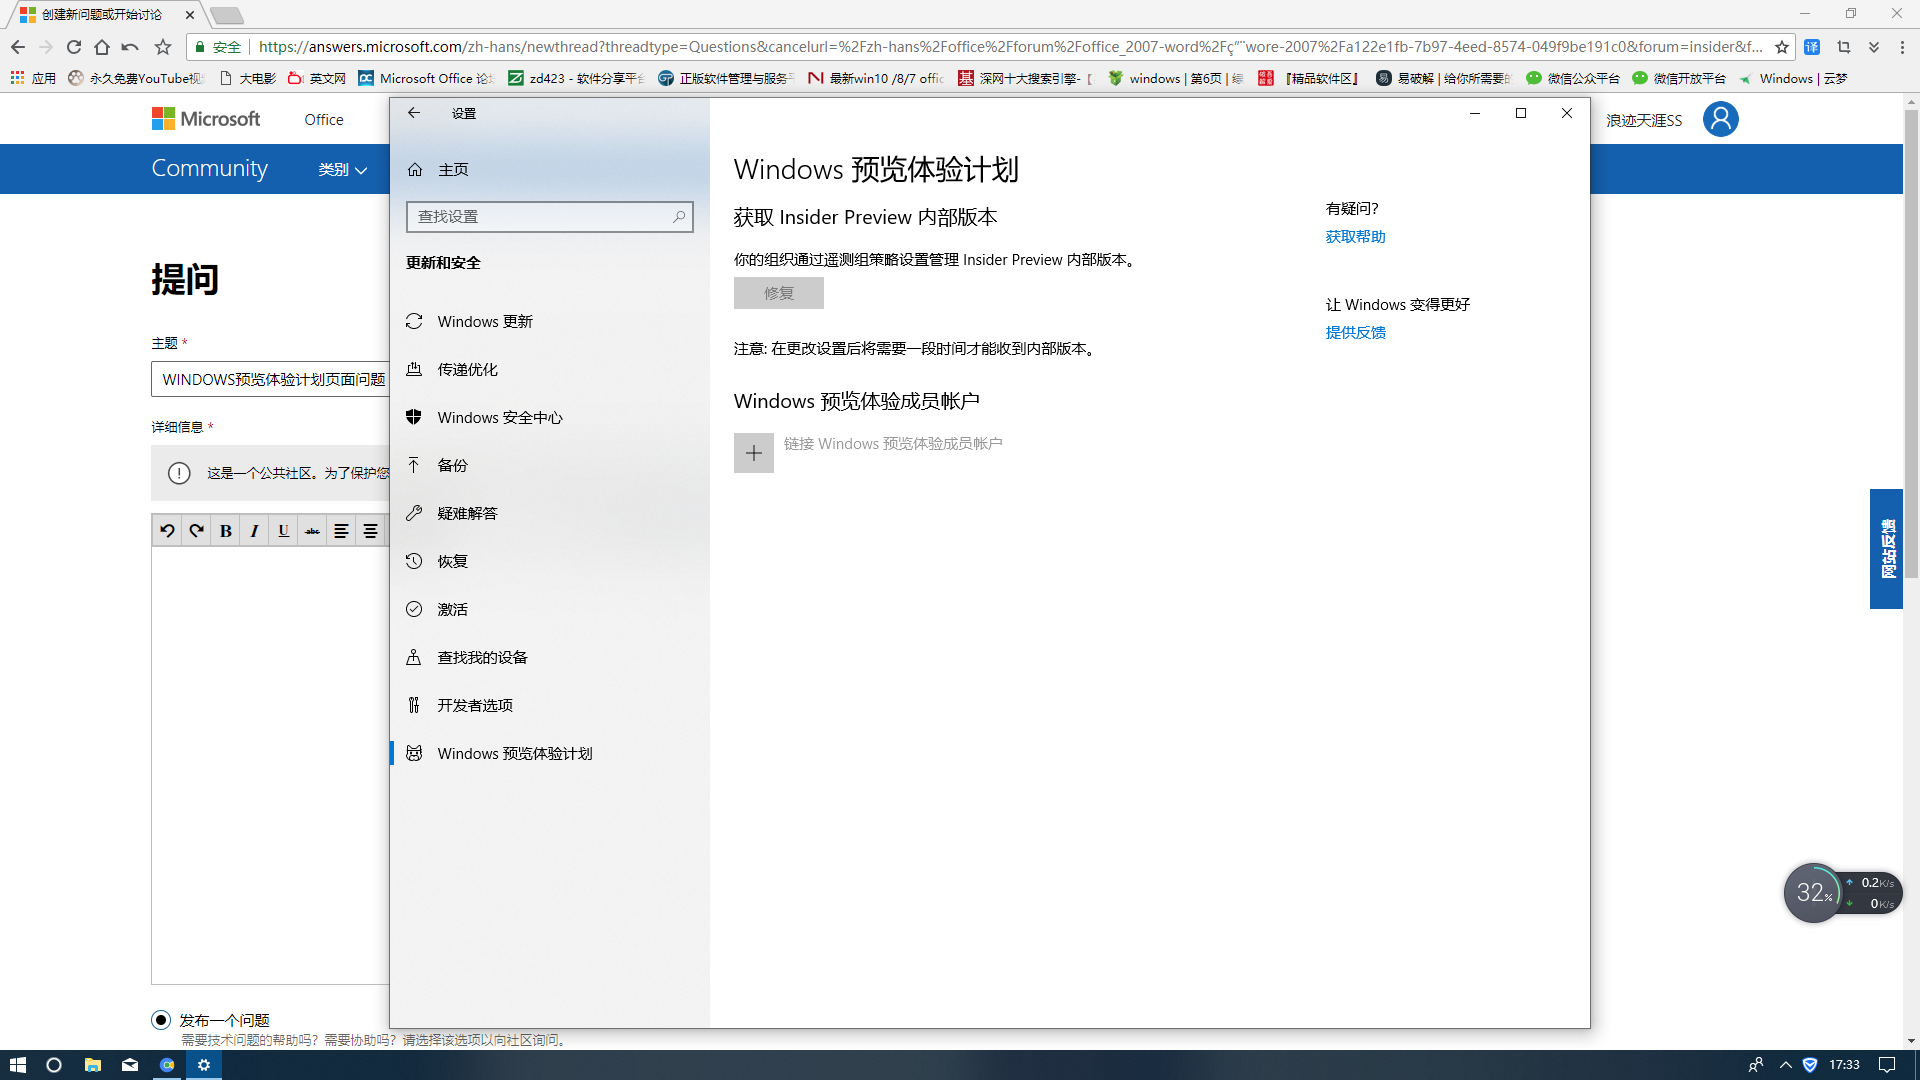The height and width of the screenshot is (1080, 1920).
Task: Click the browser home icon
Action: coord(102,47)
